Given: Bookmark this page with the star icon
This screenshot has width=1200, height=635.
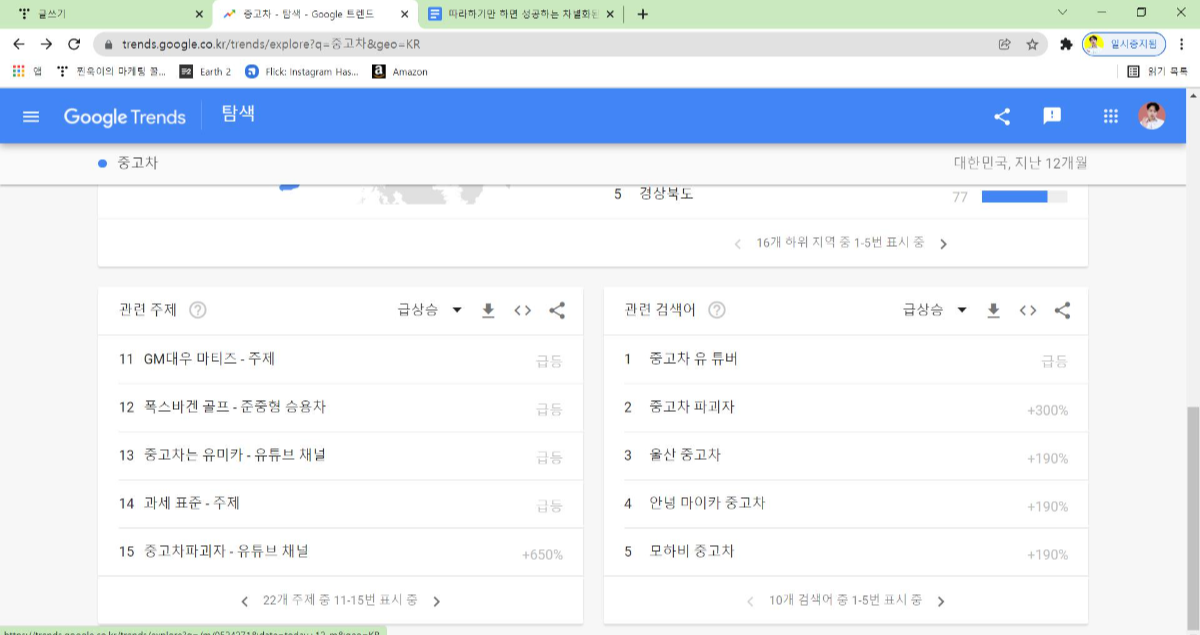Looking at the screenshot, I should point(1032,44).
